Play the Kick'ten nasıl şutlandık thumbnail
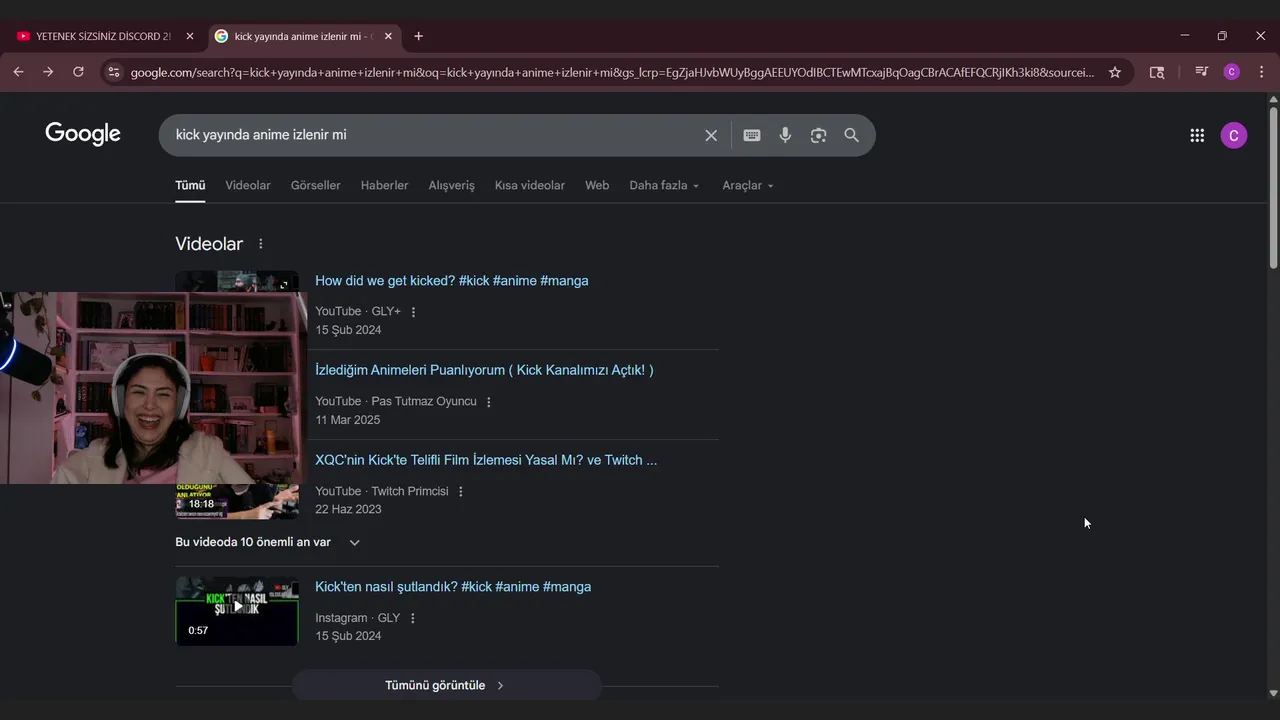 click(237, 610)
